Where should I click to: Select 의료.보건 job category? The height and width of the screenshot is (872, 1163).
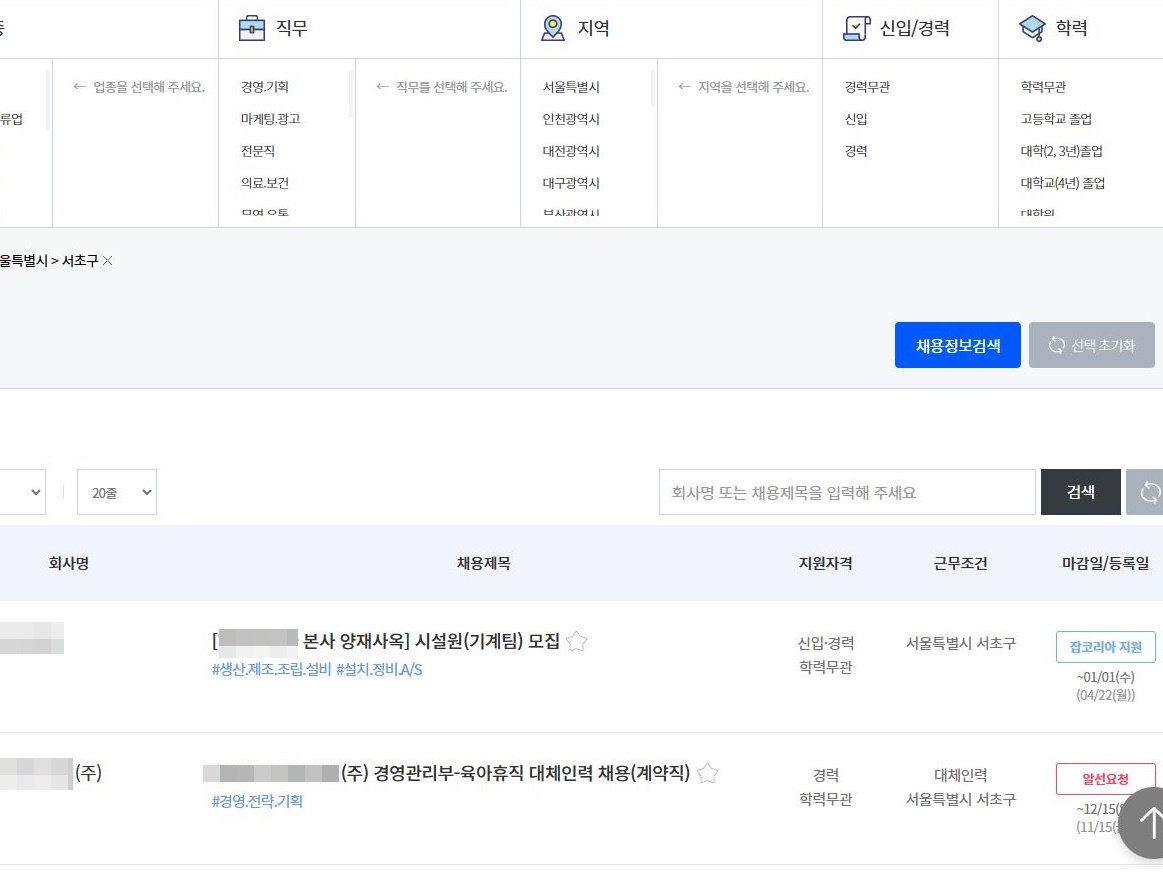point(265,182)
